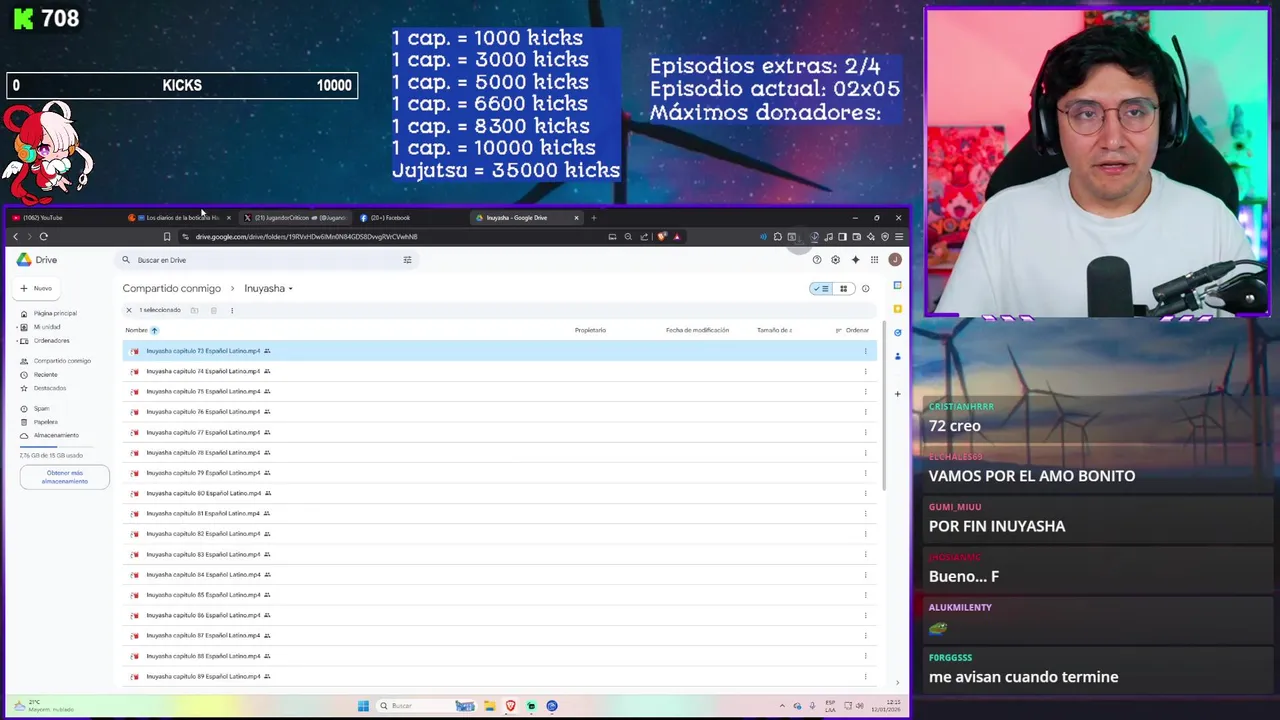The image size is (1280, 720).
Task: Click Fecha de modificación column header
Action: (x=697, y=330)
